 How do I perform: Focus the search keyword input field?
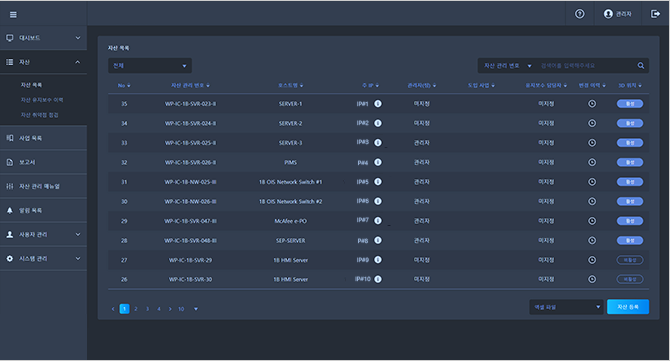[585, 66]
